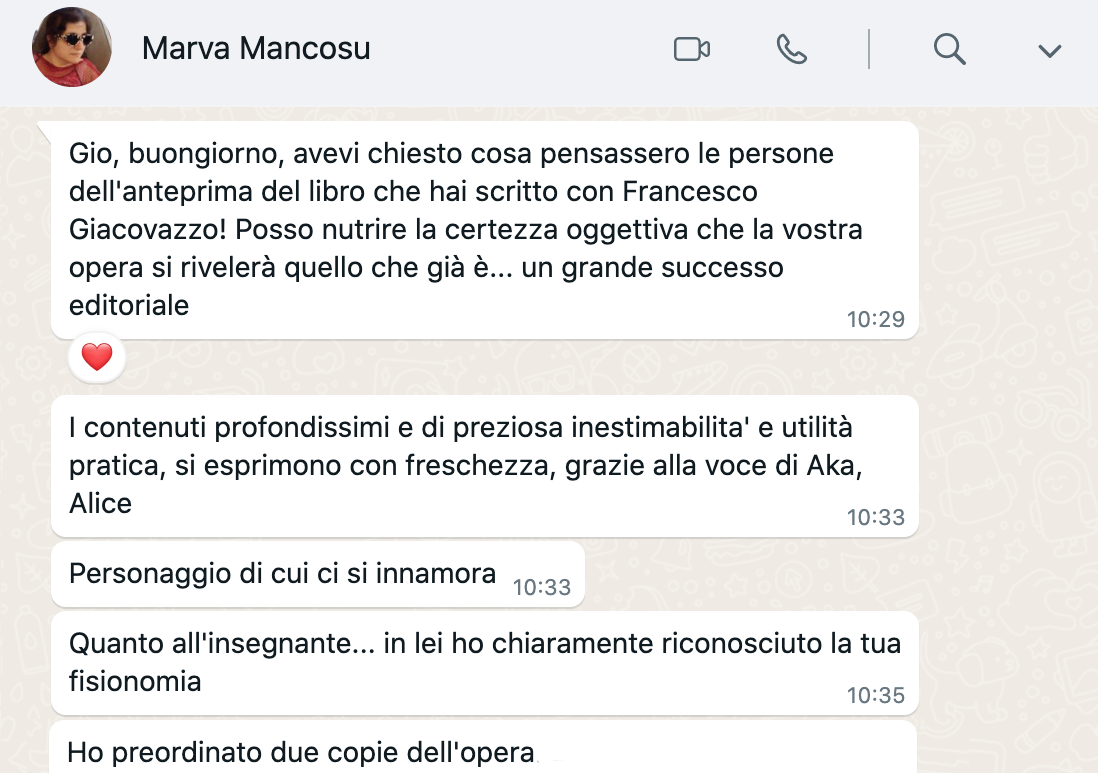
Task: Click the empty header area beside the contact name
Action: (x=510, y=50)
